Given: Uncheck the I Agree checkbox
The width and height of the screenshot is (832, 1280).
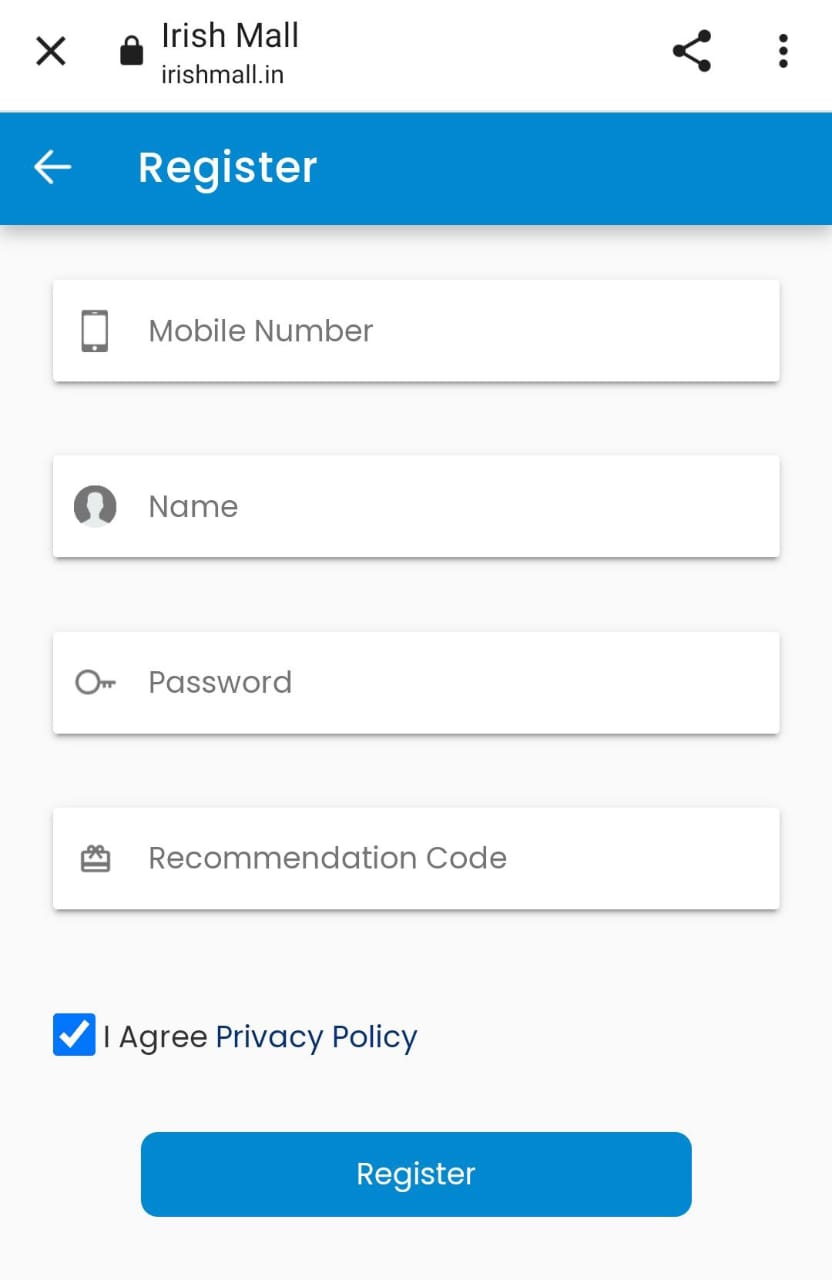Looking at the screenshot, I should 74,1035.
